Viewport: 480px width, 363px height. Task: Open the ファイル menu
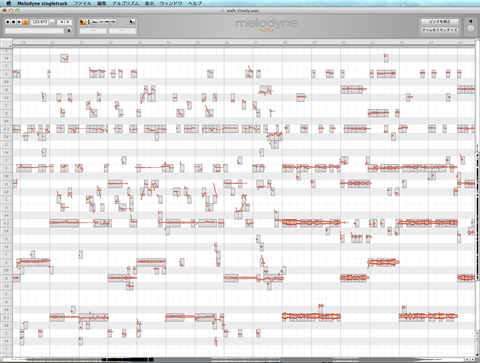(x=82, y=3)
